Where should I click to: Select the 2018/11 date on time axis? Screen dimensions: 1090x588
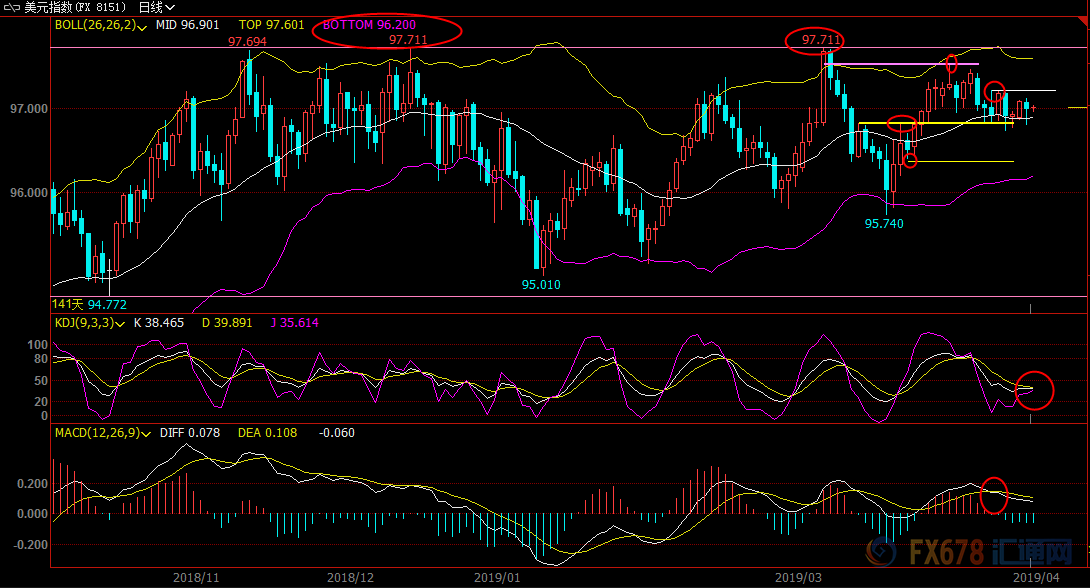click(196, 577)
